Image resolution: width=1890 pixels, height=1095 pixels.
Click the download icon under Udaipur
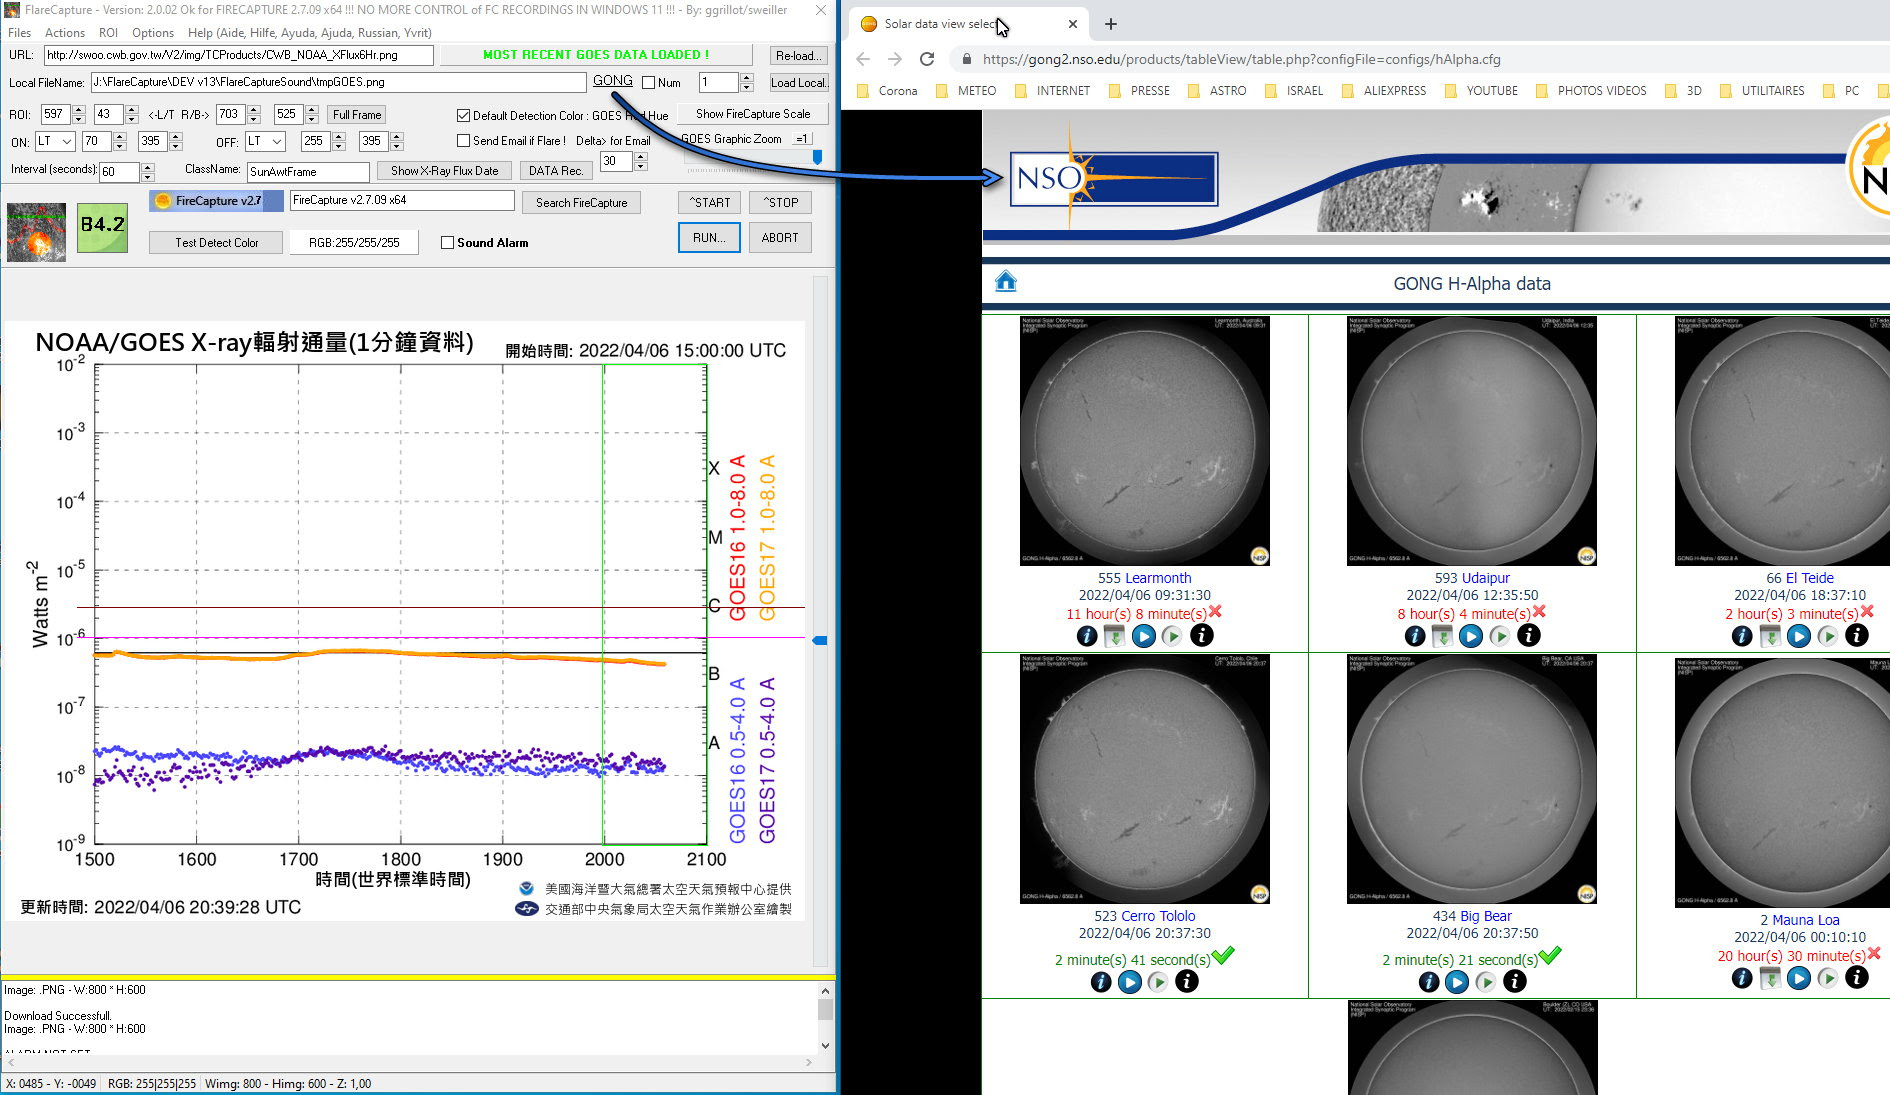(1442, 636)
